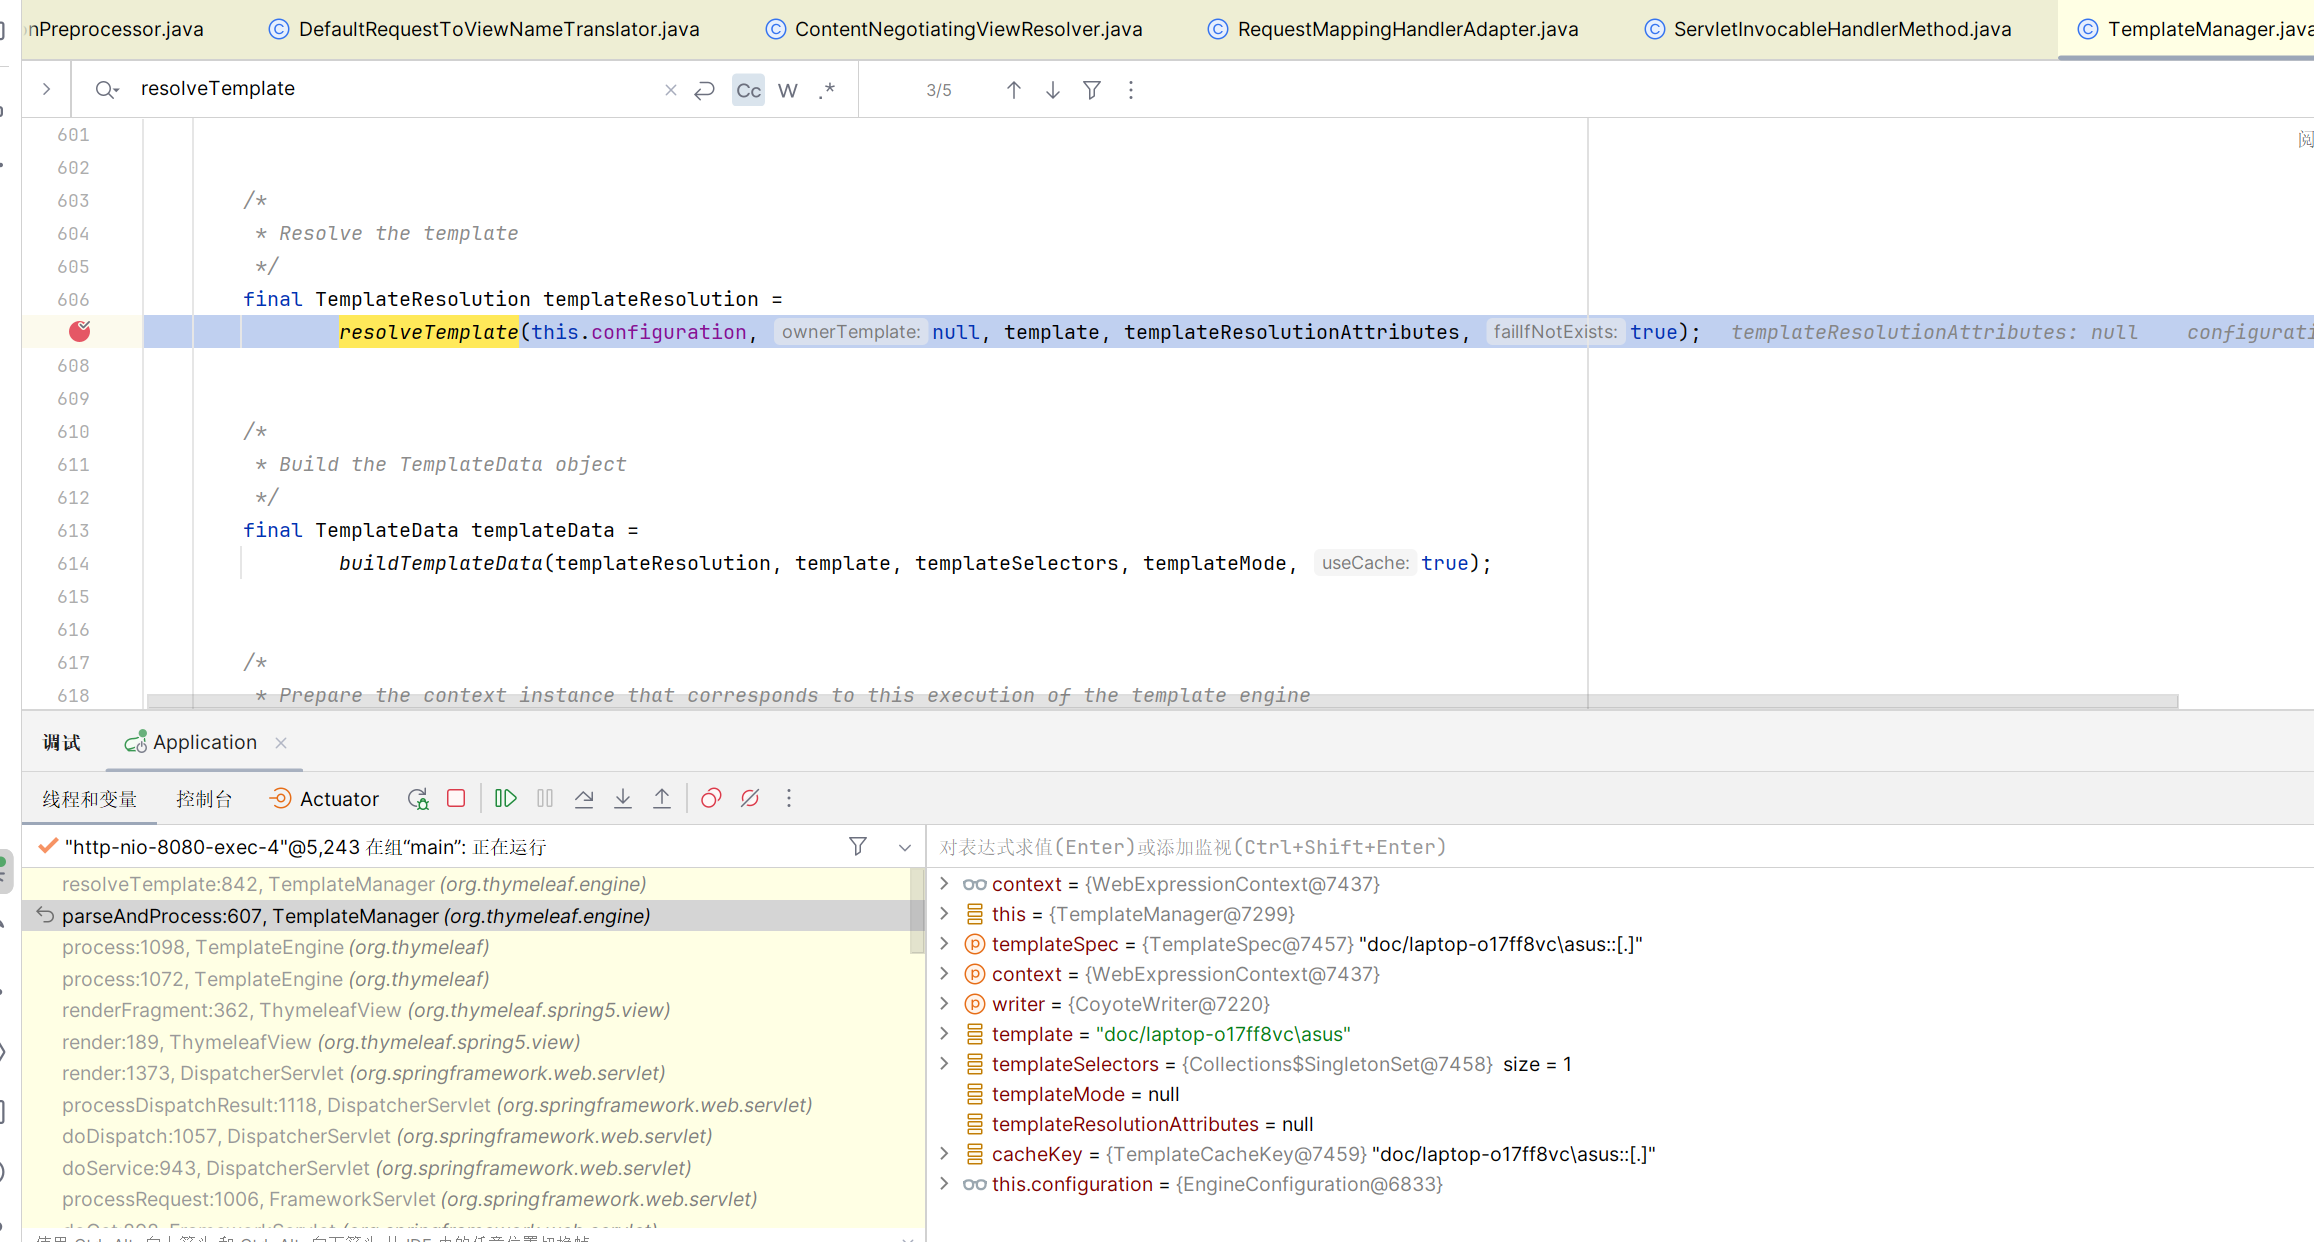The width and height of the screenshot is (2314, 1242).
Task: Mute all breakpoints
Action: 750,798
